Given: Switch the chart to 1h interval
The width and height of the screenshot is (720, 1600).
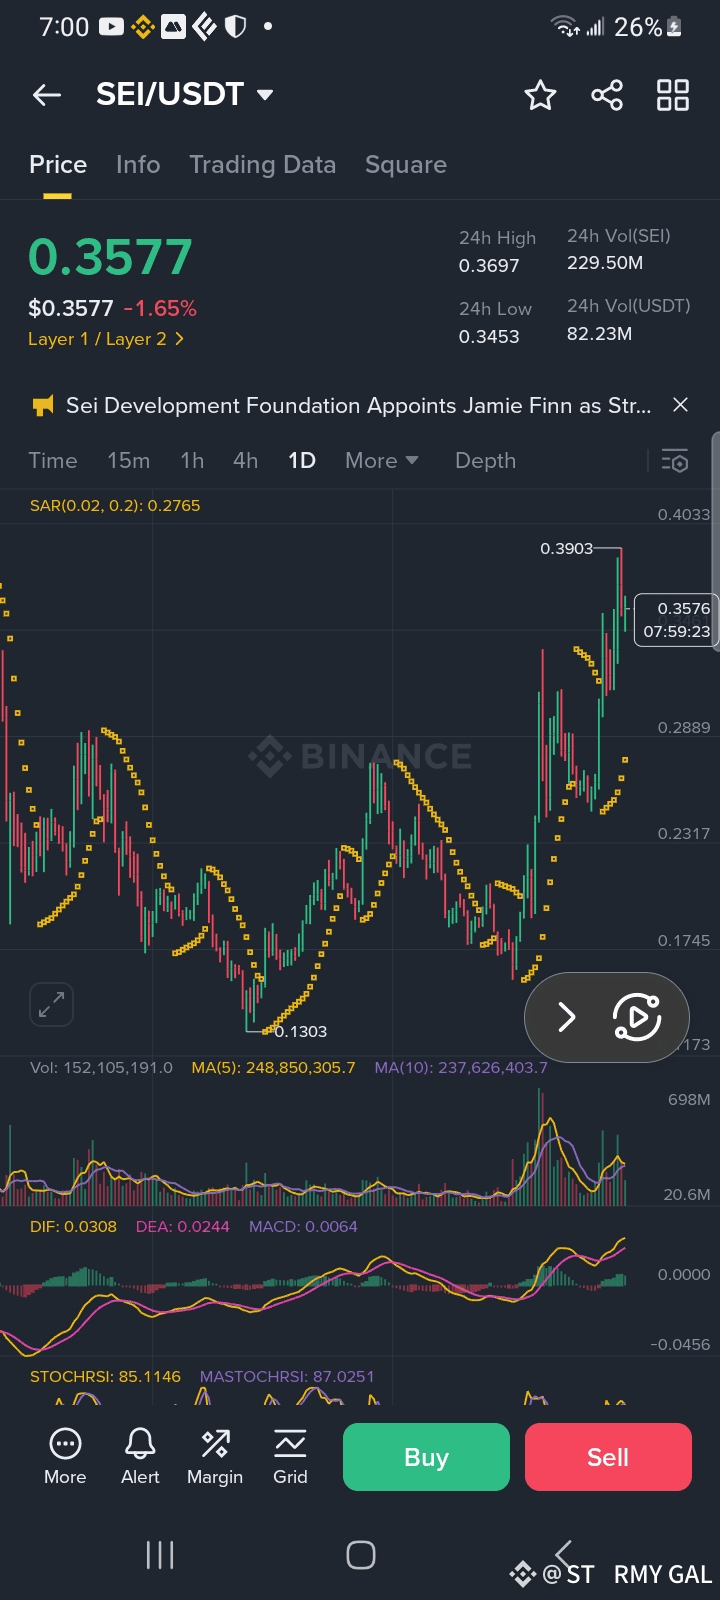Looking at the screenshot, I should point(192,460).
